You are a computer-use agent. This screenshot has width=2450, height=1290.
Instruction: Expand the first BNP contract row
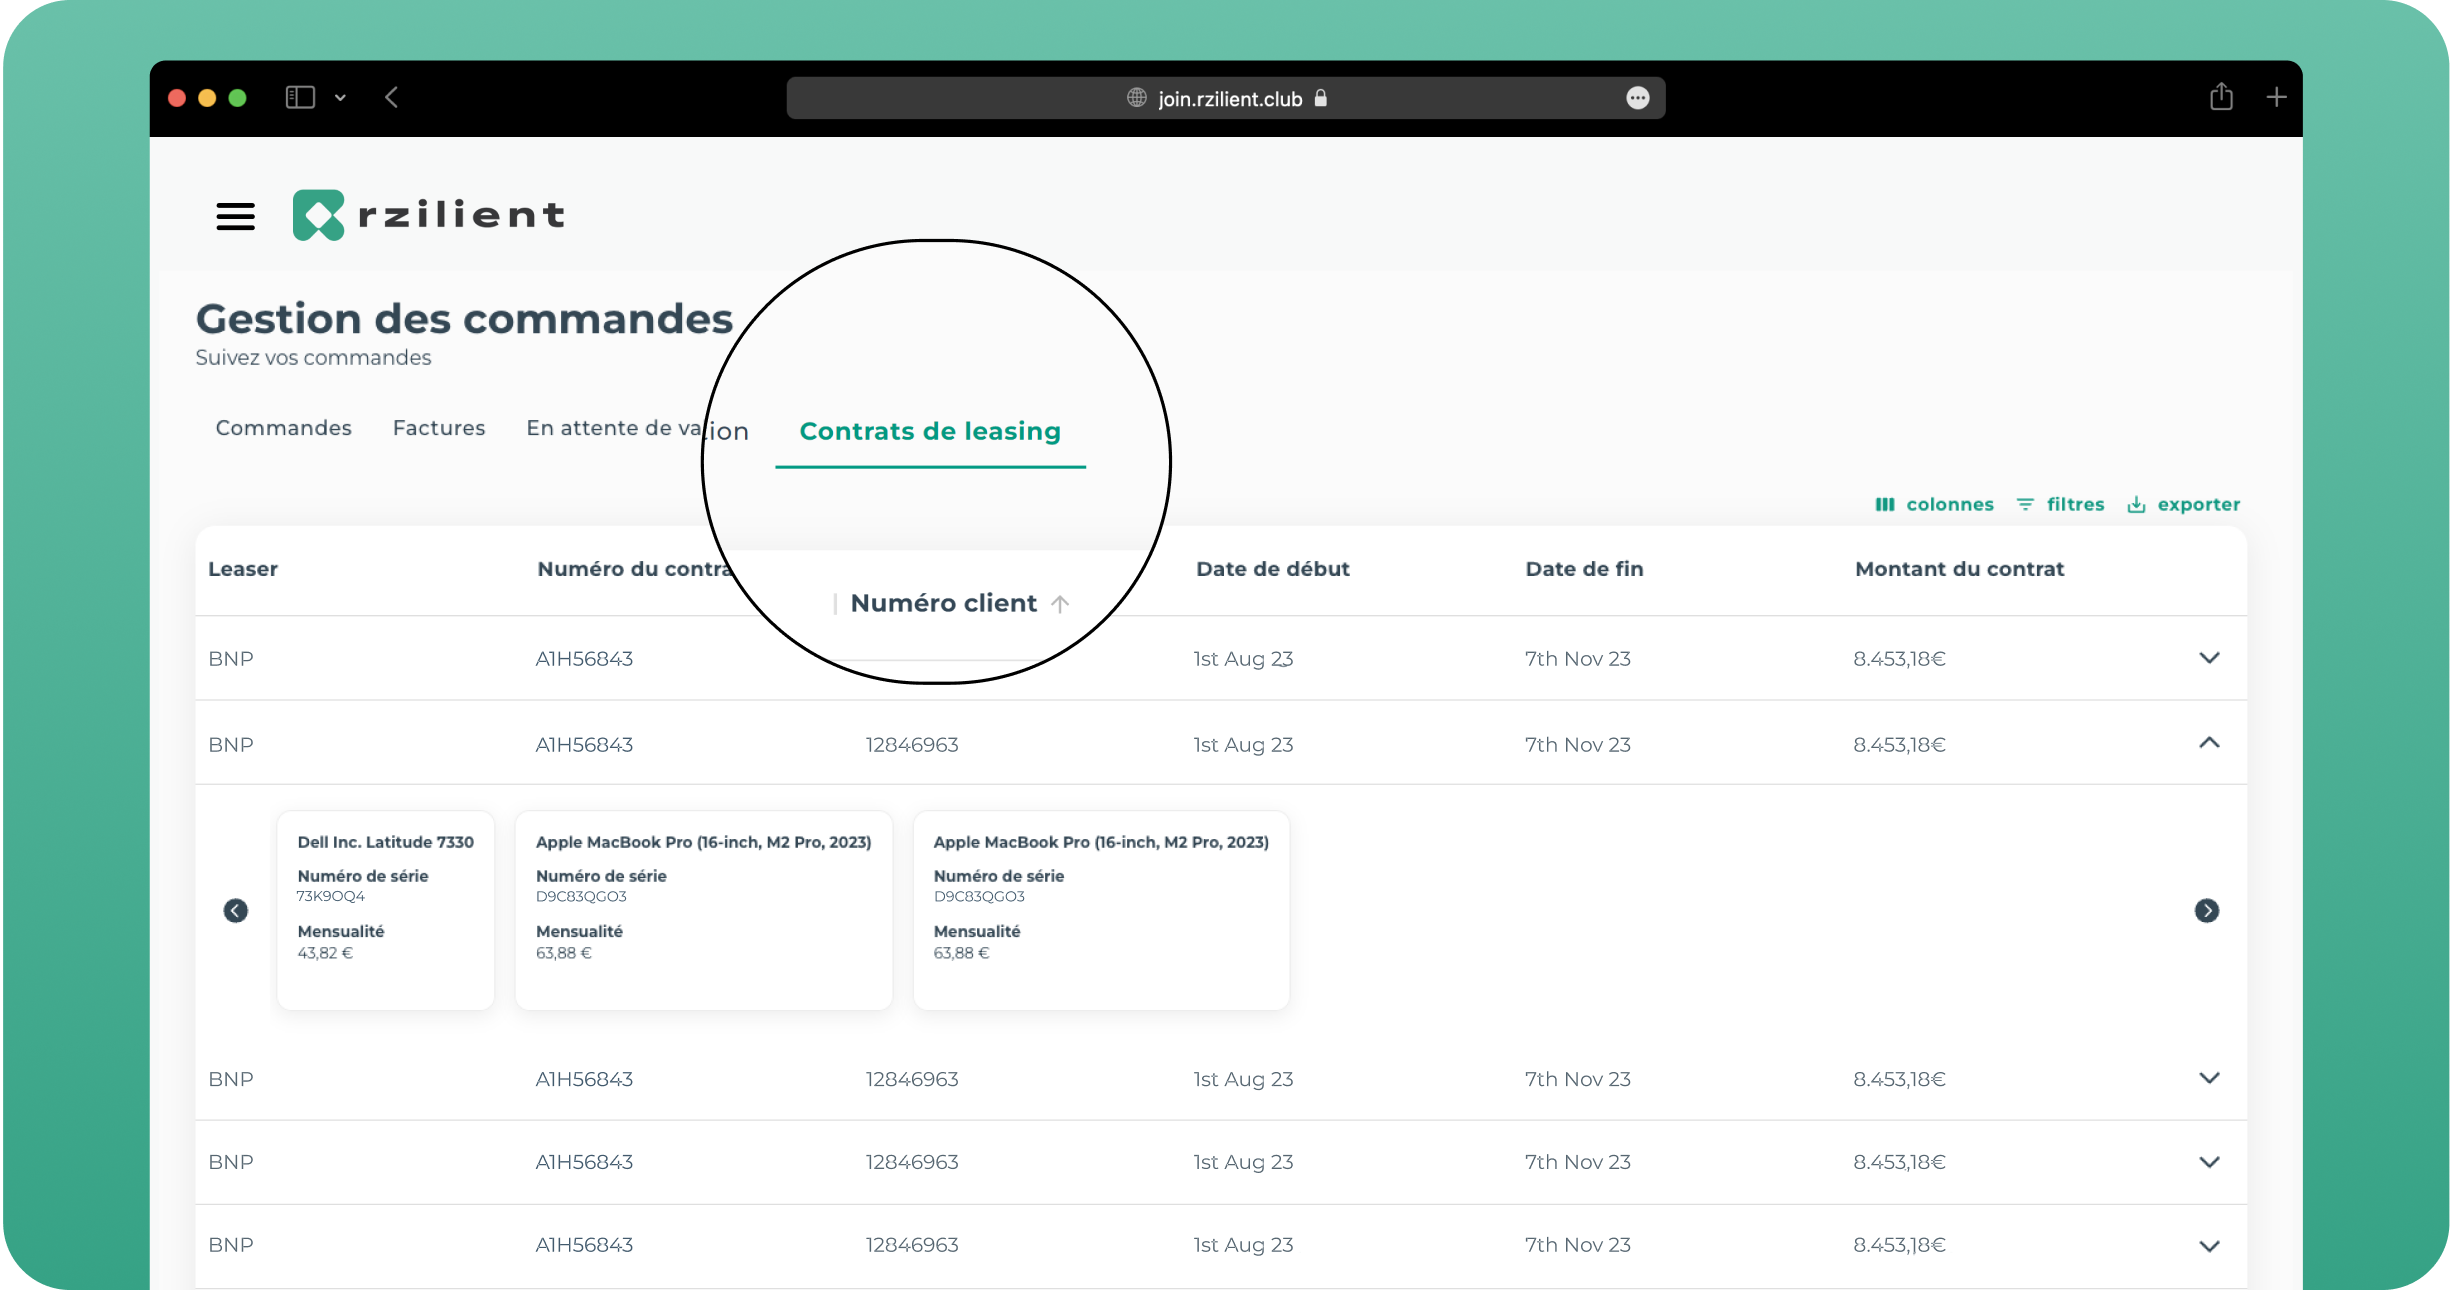click(x=2209, y=658)
